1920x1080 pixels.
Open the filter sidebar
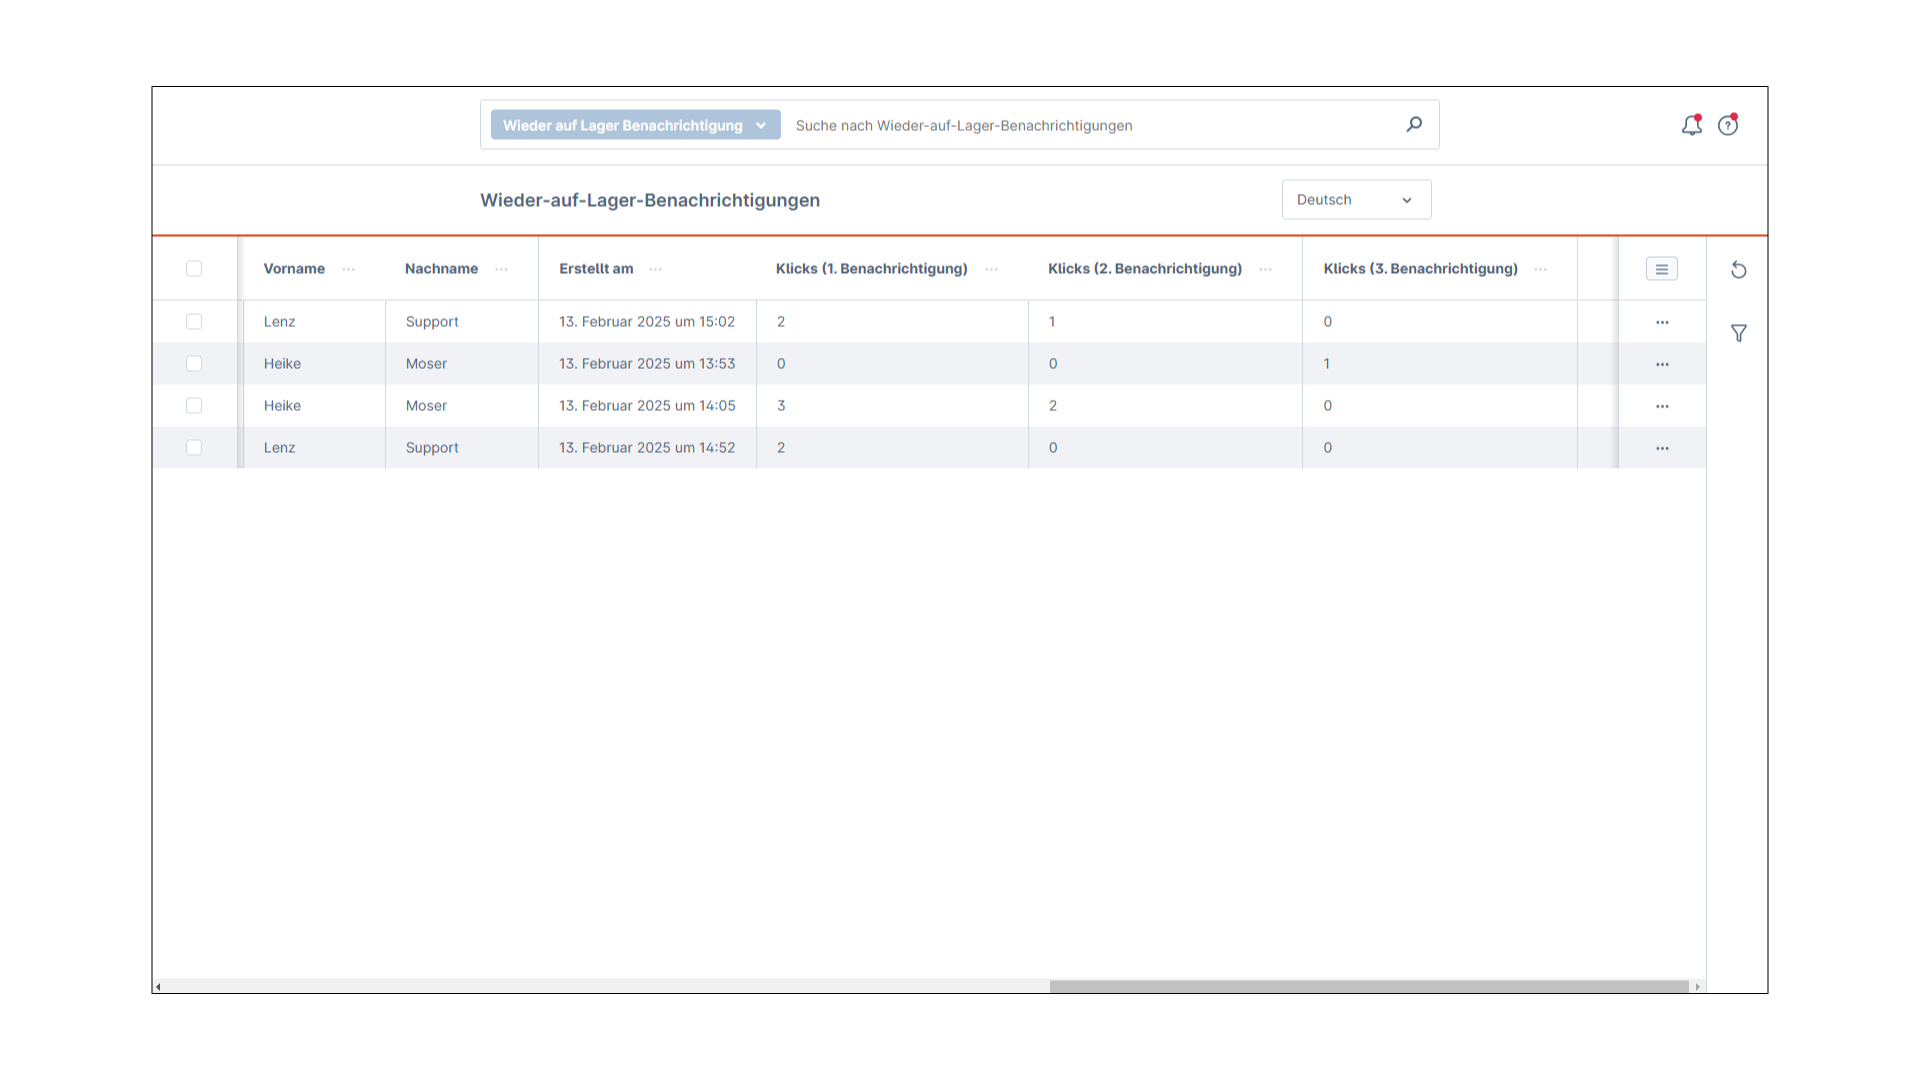[x=1739, y=333]
